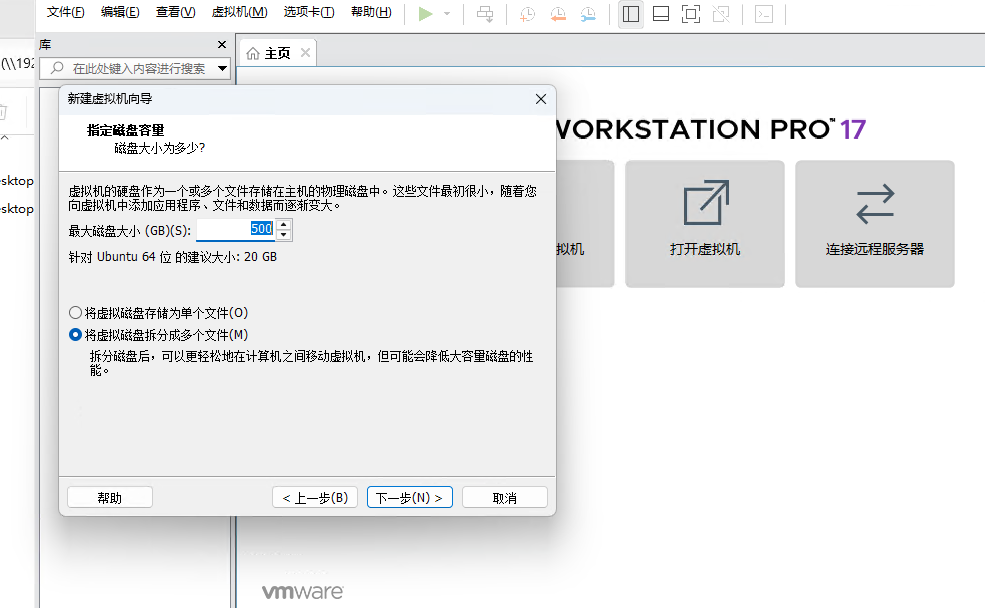Open the snapshot manager toolbar icon
Image resolution: width=985 pixels, height=608 pixels.
588,14
